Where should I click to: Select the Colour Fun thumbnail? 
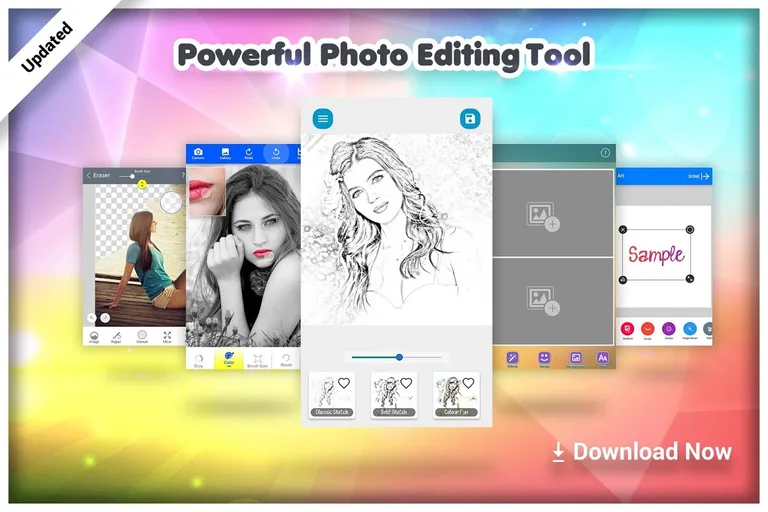[456, 395]
